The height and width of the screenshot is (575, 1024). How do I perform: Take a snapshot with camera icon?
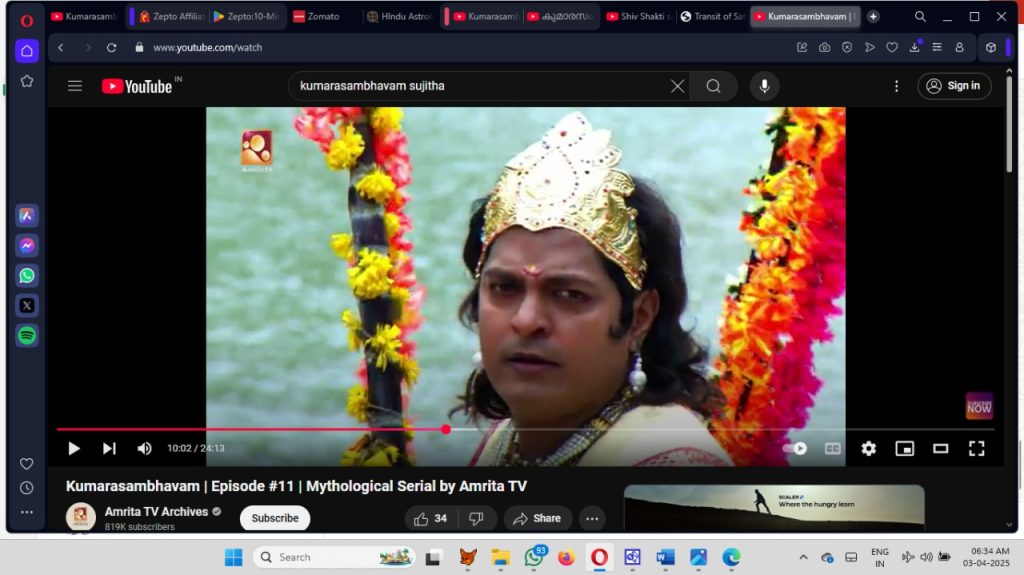coord(825,48)
